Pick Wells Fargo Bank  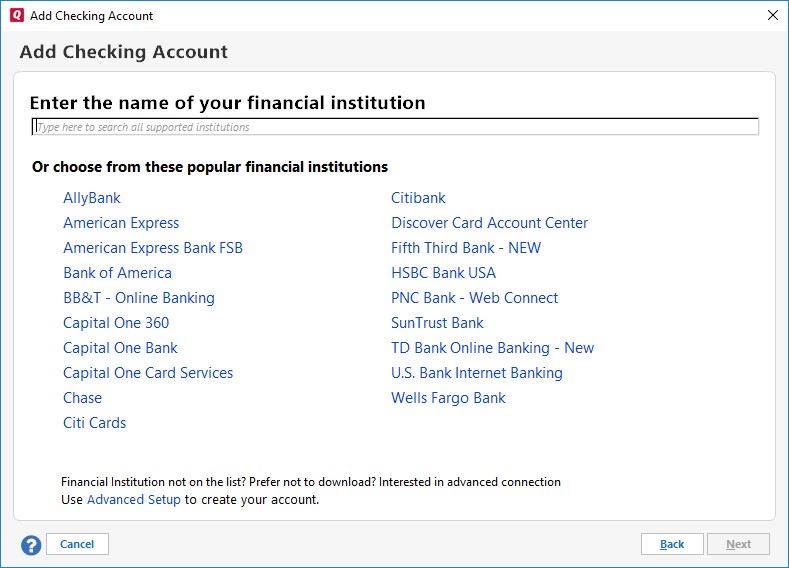(x=448, y=398)
